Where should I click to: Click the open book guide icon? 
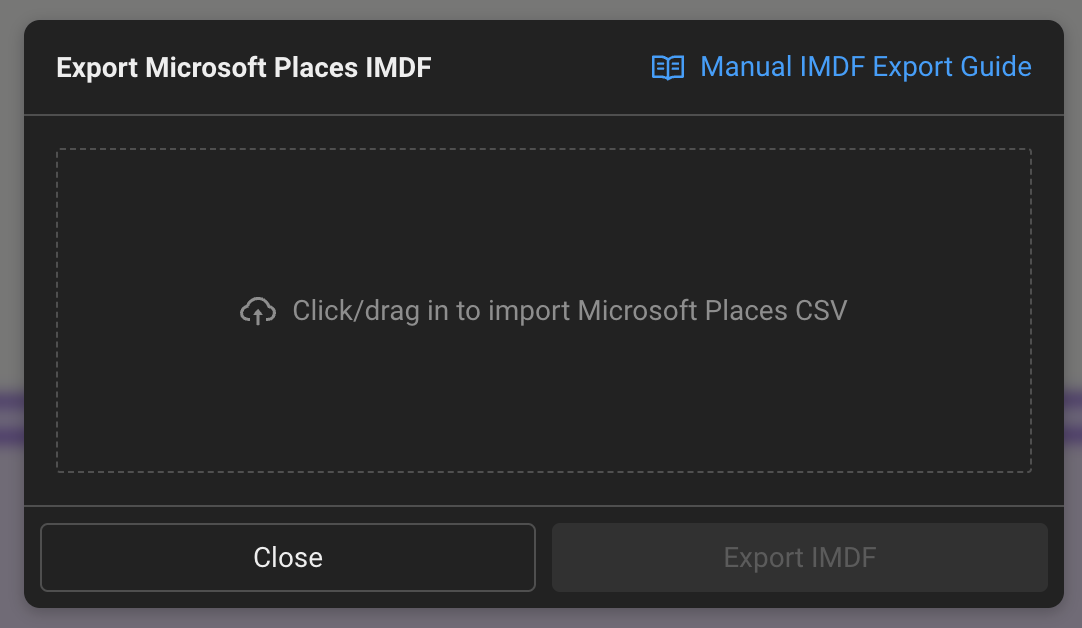pyautogui.click(x=668, y=67)
